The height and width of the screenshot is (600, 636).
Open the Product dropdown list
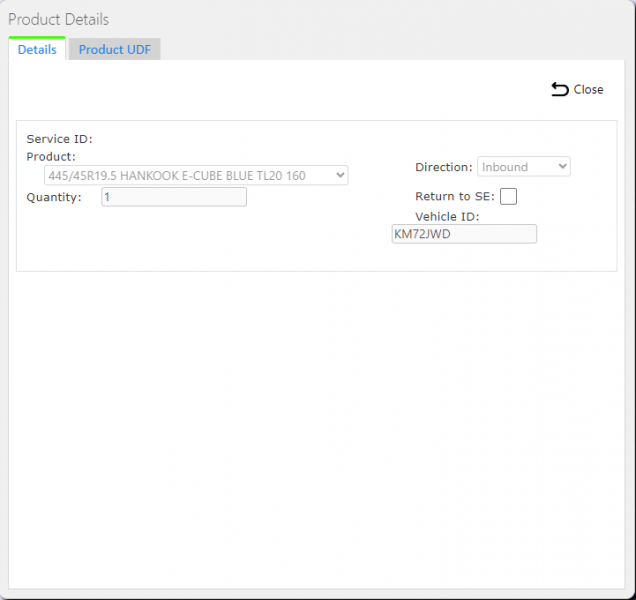[x=196, y=175]
